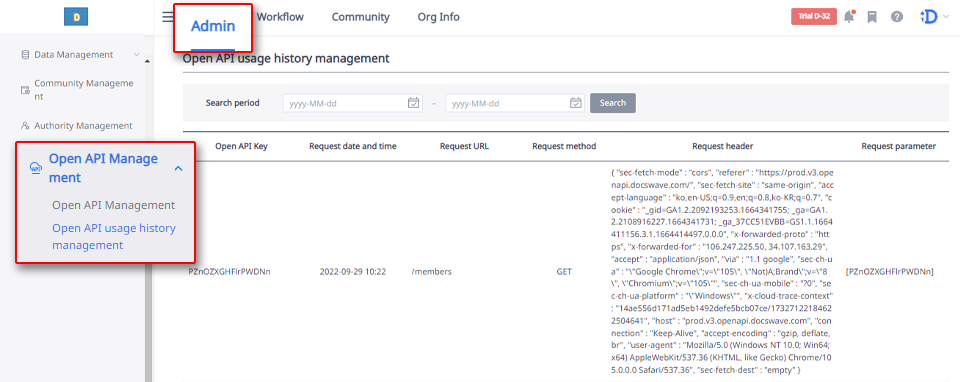Click the Request header column header
Screen dimensions: 960x382
(722, 146)
